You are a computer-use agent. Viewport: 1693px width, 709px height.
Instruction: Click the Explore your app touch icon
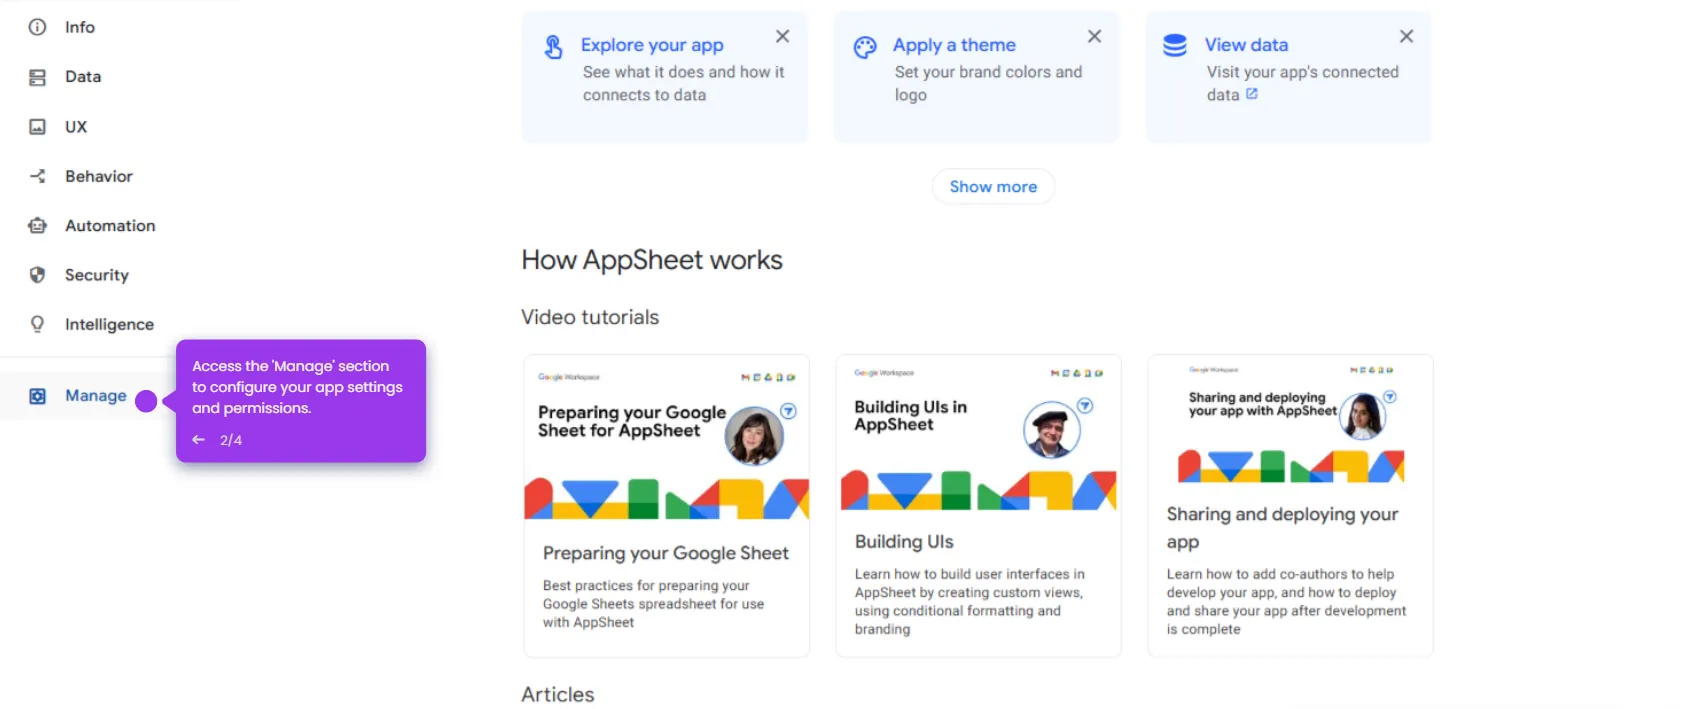(x=553, y=47)
